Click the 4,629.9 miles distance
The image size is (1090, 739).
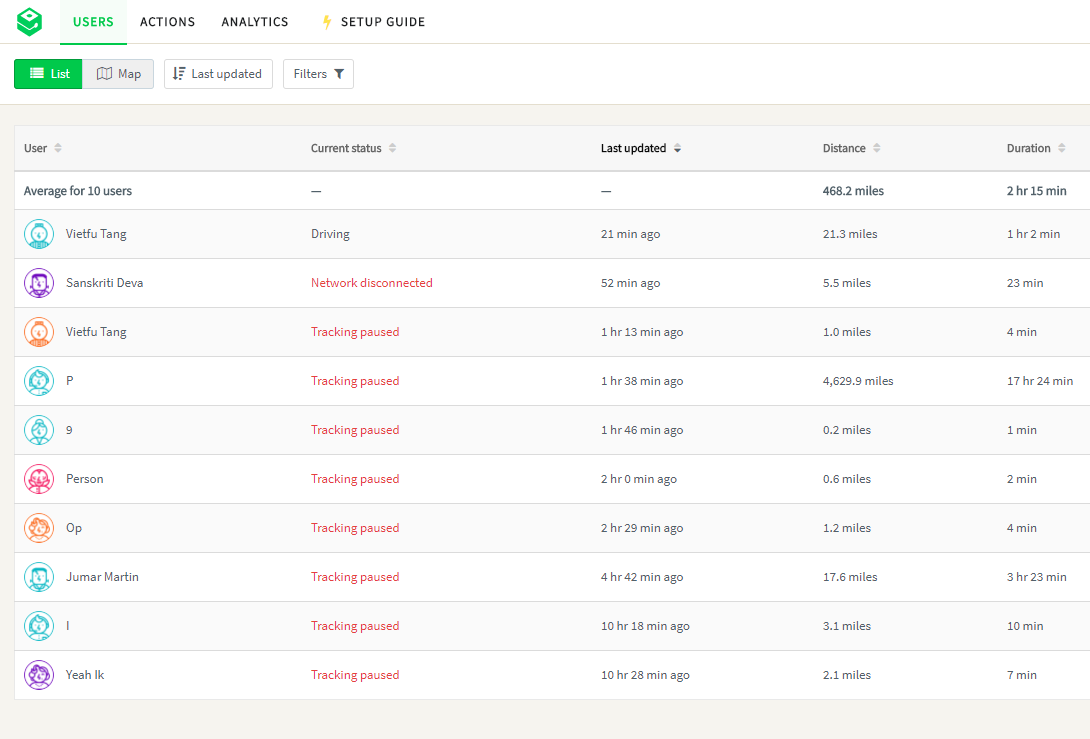click(858, 381)
